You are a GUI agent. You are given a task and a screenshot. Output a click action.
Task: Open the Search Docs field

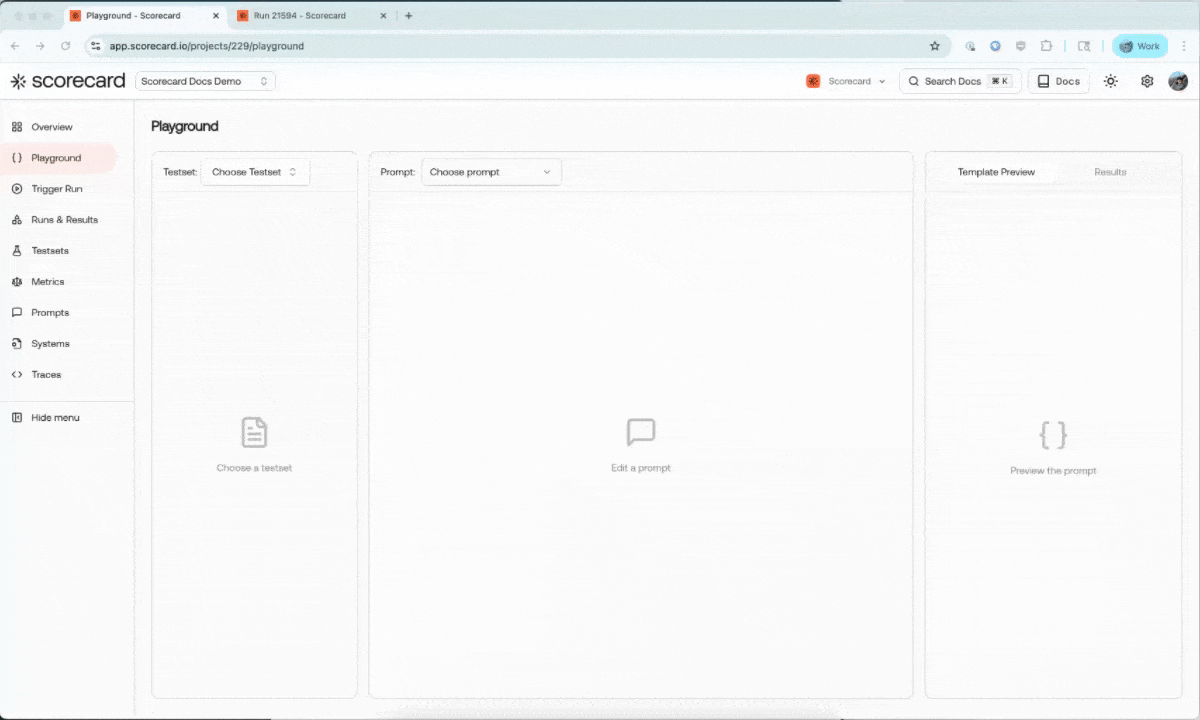pos(960,82)
